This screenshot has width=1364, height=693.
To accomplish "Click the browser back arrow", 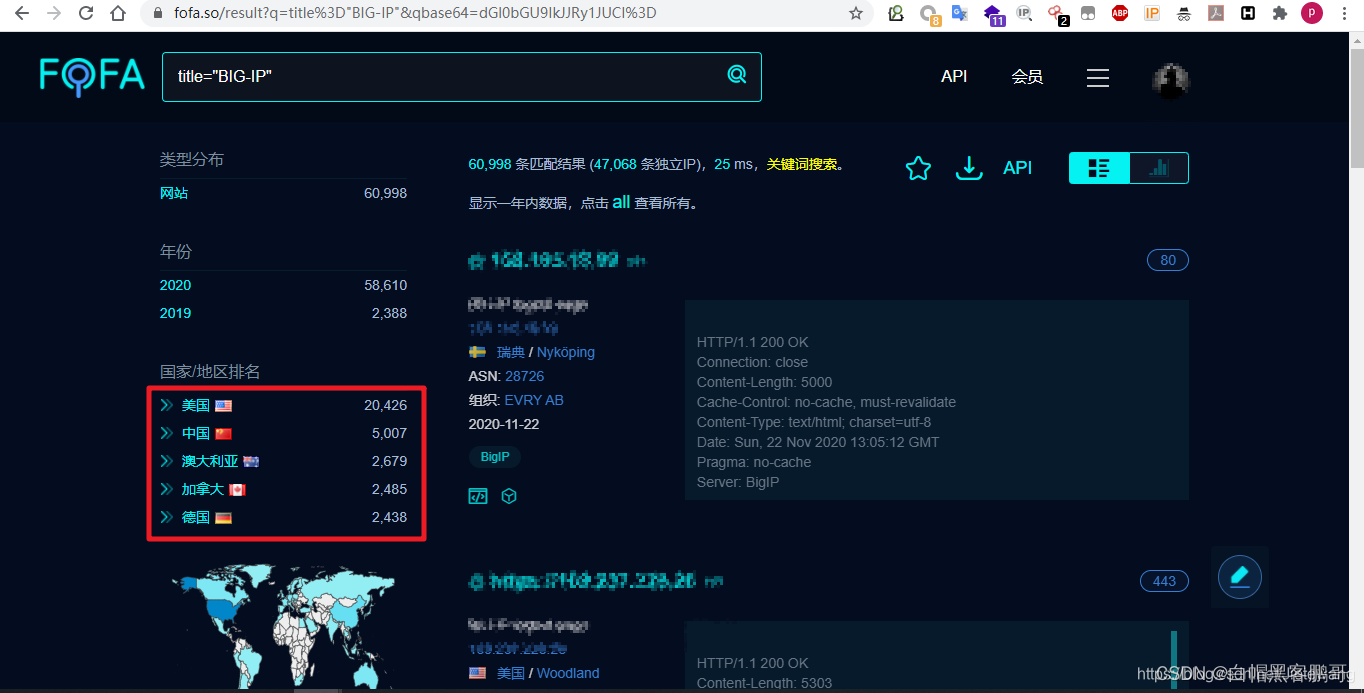I will (x=20, y=13).
